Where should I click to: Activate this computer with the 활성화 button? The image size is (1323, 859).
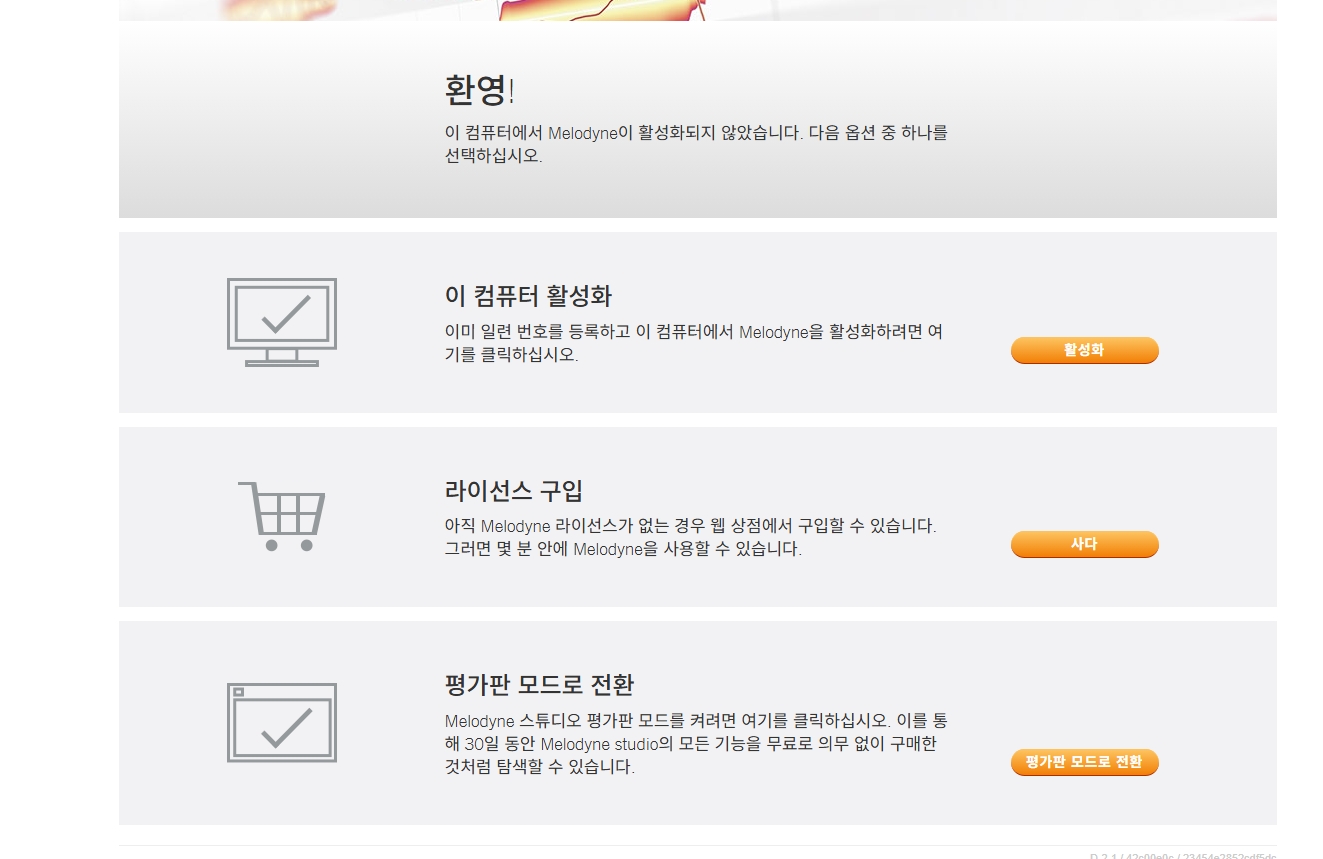click(1084, 350)
